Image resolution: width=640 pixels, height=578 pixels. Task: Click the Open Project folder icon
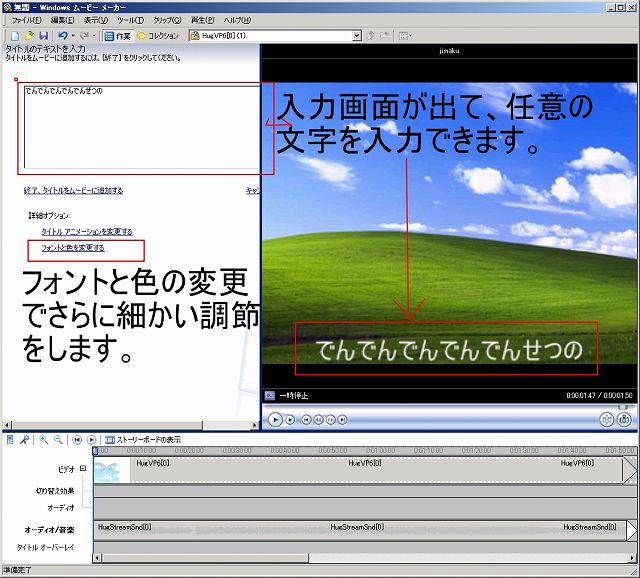(x=29, y=36)
